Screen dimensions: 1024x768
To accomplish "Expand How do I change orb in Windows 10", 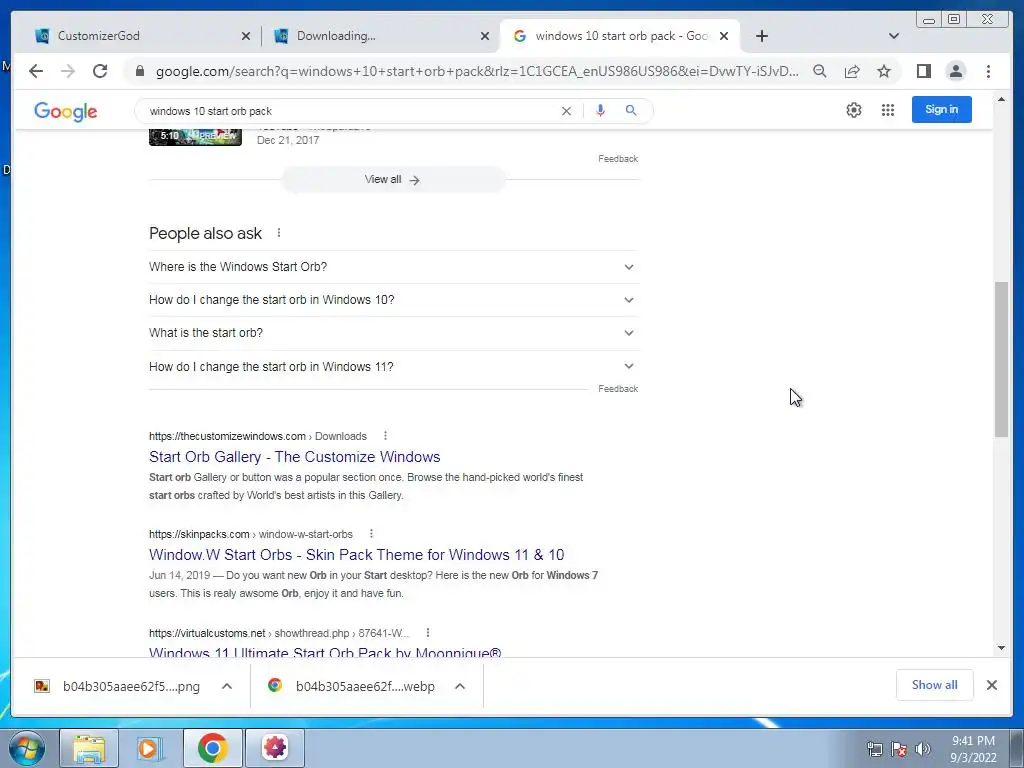I will point(393,300).
